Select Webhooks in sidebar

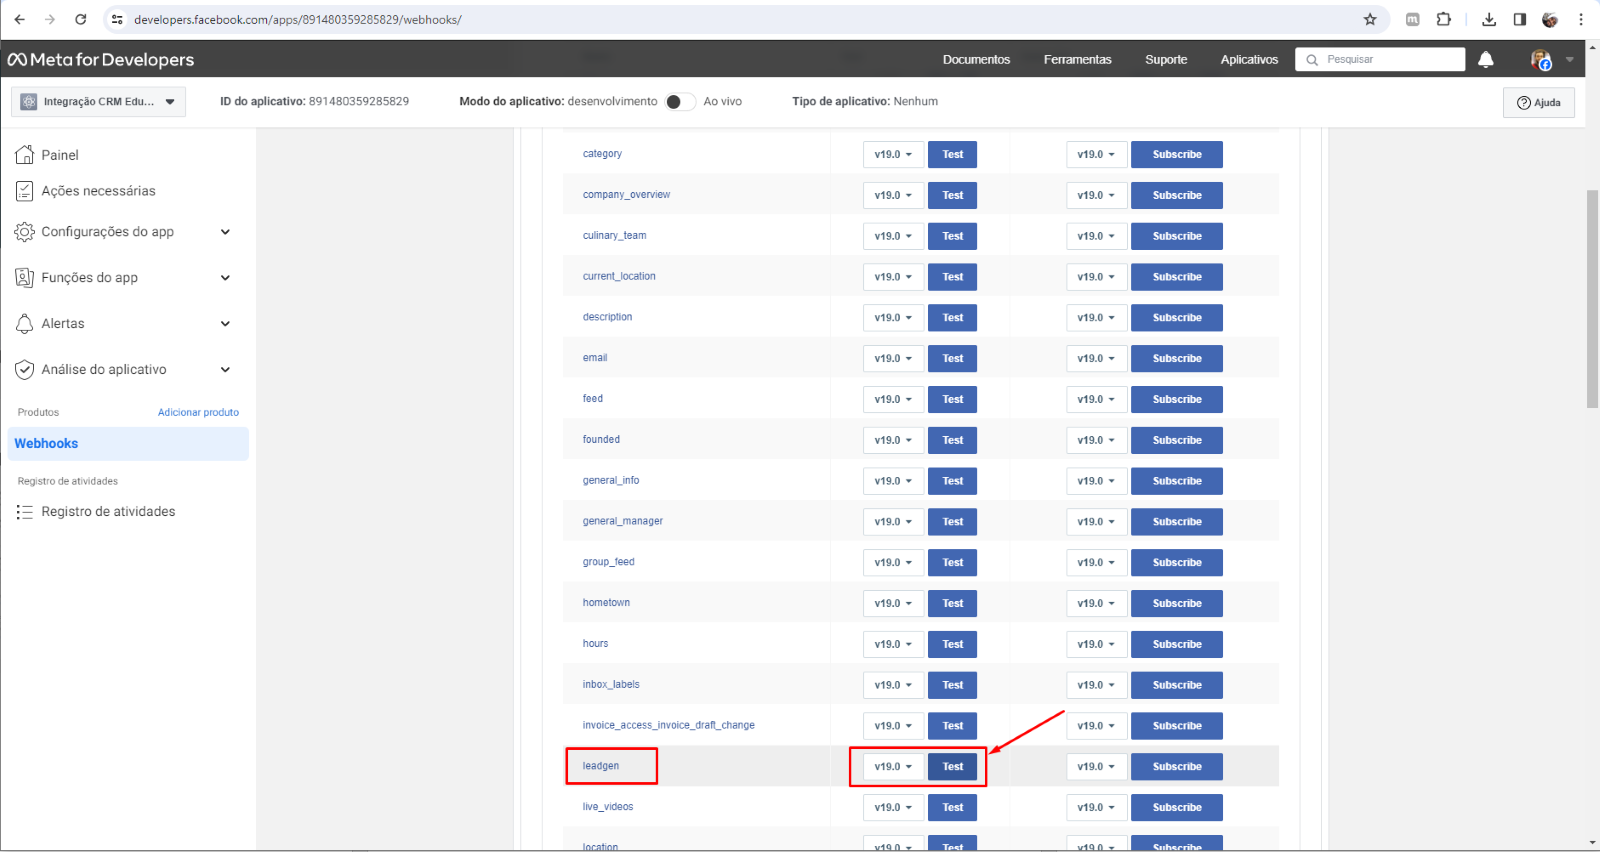tap(128, 444)
